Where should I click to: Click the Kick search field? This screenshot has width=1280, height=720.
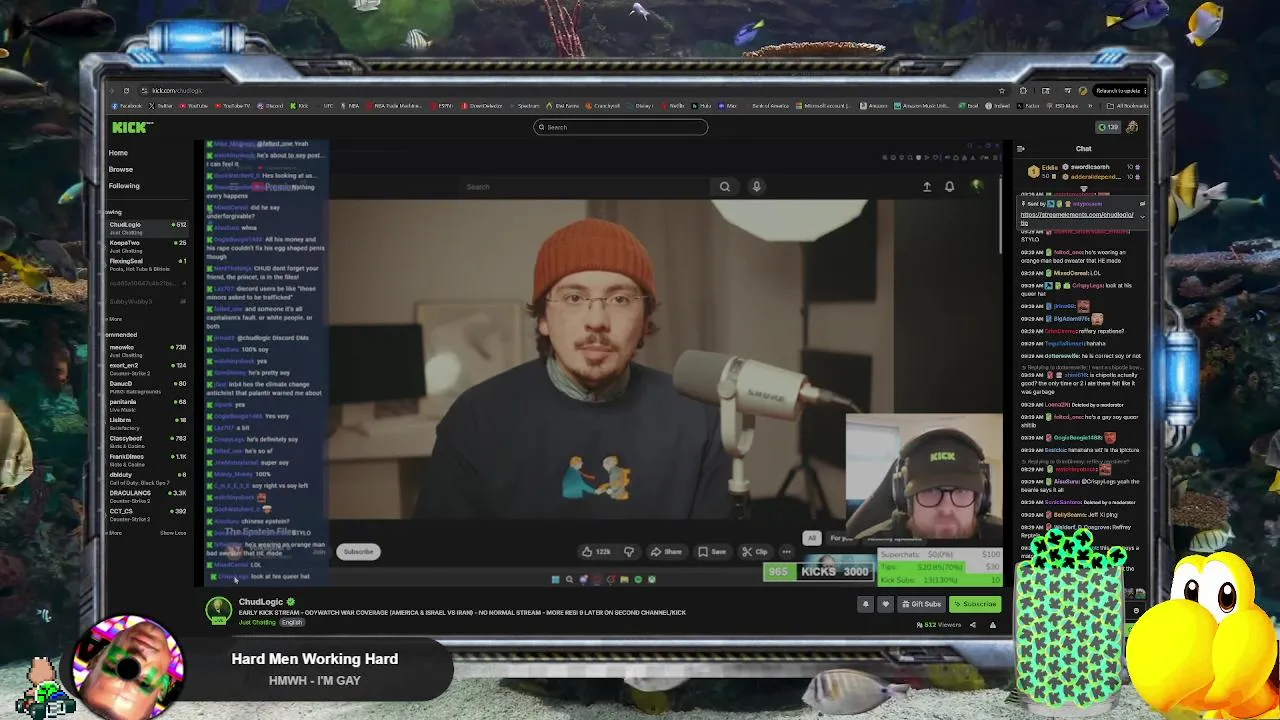(620, 127)
